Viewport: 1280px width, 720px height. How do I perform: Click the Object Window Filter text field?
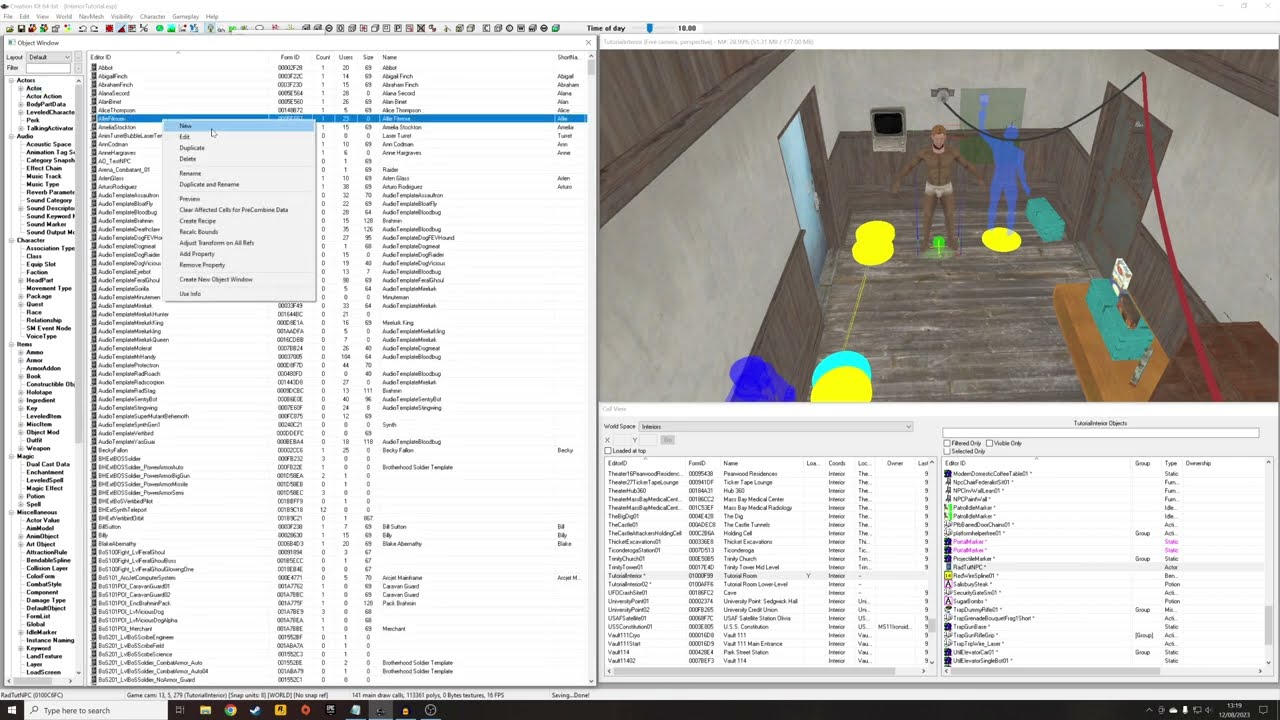pos(49,68)
